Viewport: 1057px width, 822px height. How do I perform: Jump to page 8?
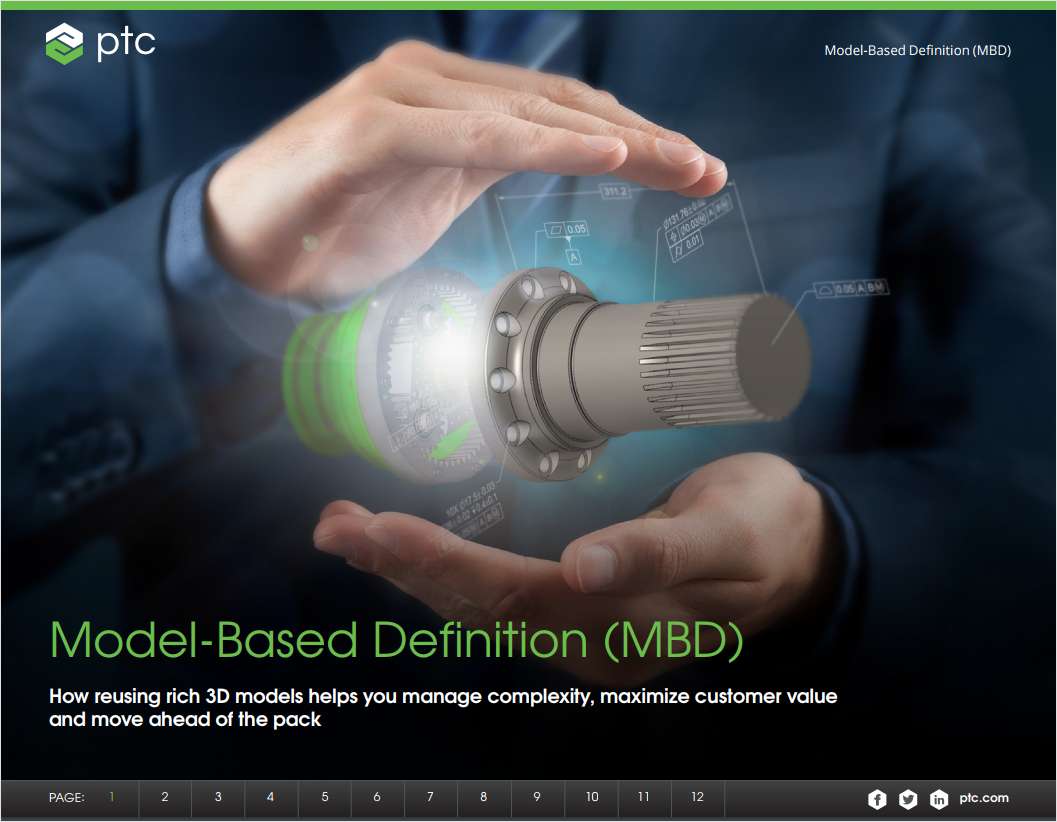point(483,797)
